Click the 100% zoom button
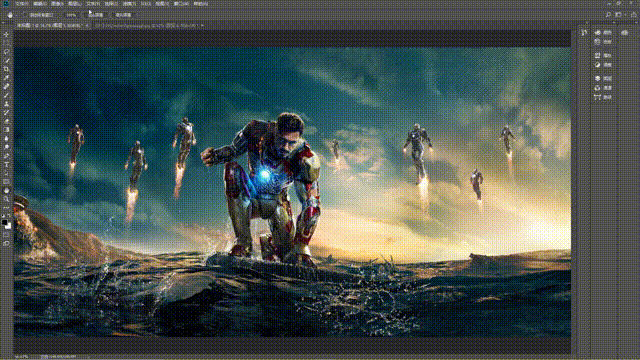640x360 pixels. point(71,15)
